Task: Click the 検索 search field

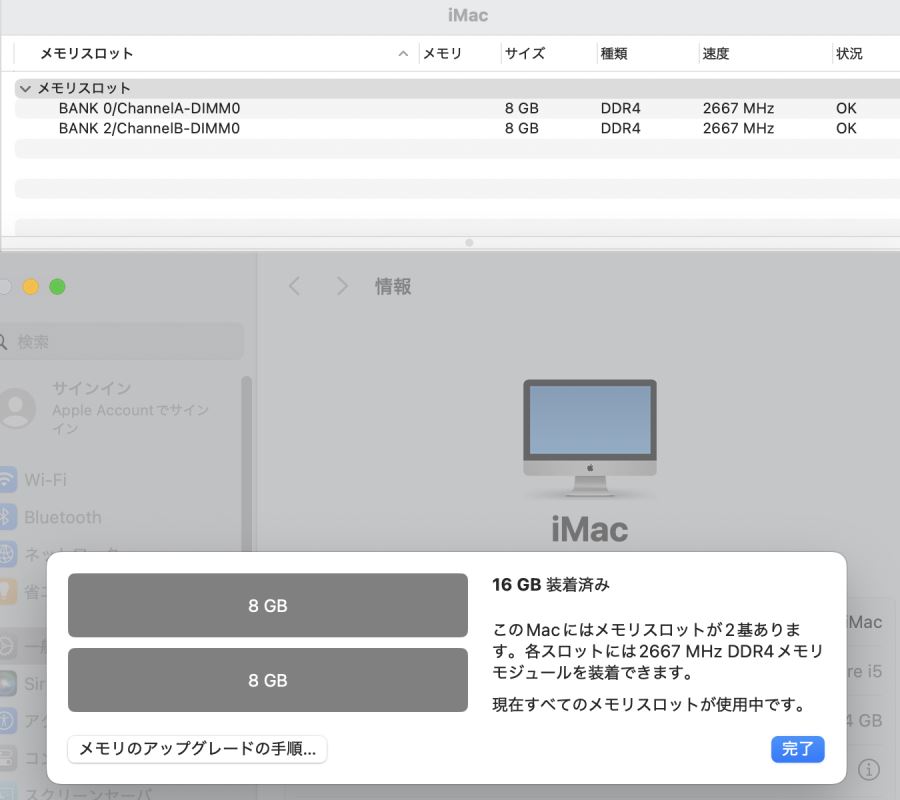Action: tap(121, 342)
